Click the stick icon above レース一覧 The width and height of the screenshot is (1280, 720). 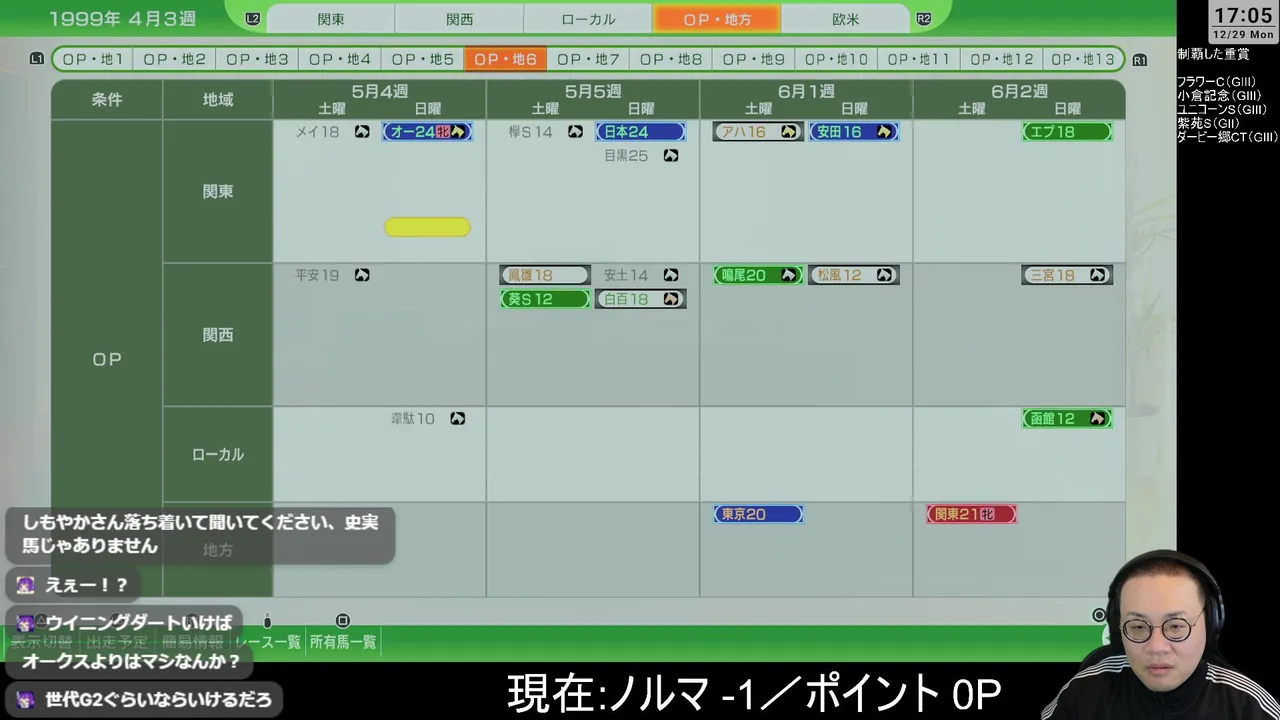[x=267, y=621]
